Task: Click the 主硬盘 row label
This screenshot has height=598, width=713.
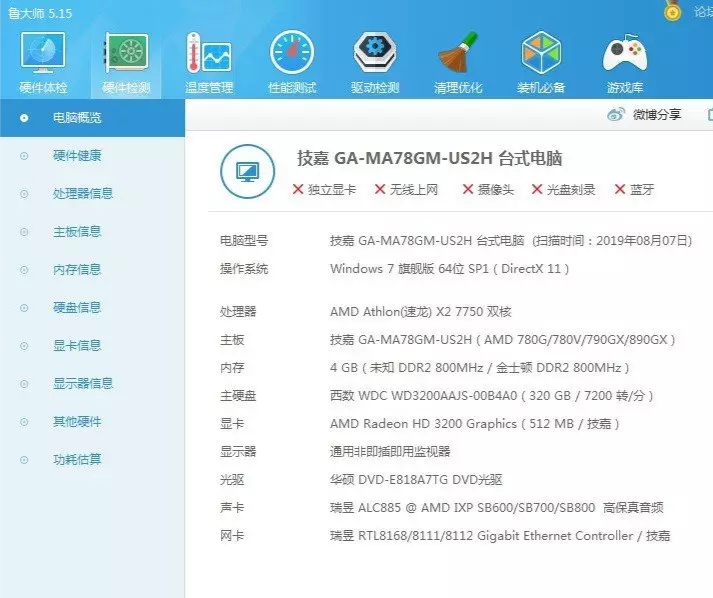Action: [x=238, y=396]
